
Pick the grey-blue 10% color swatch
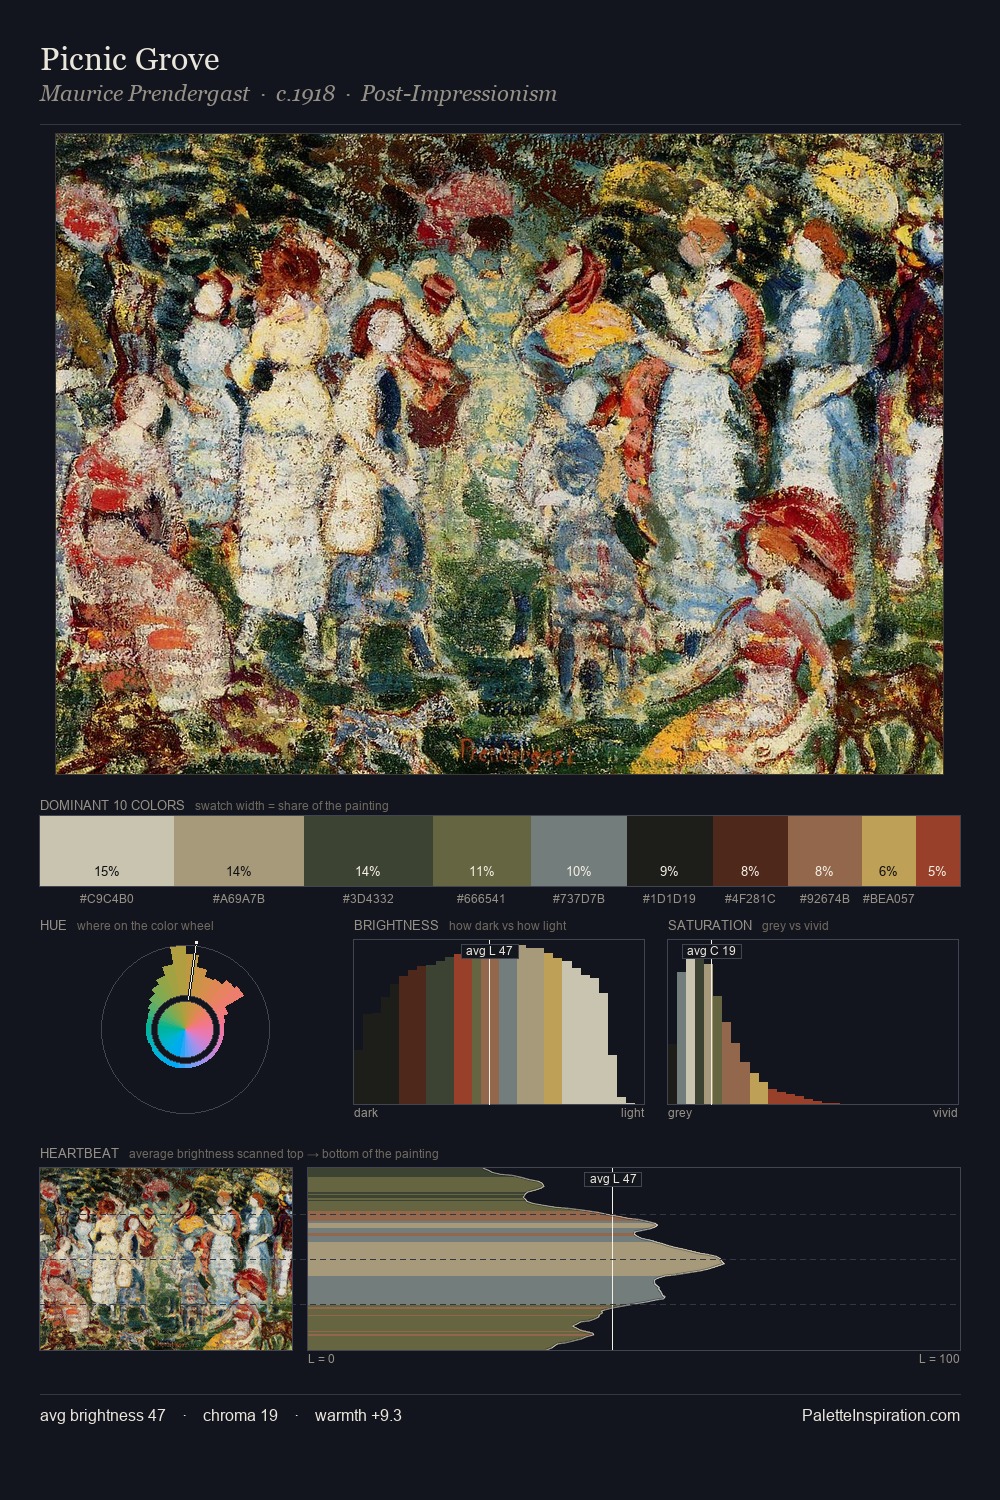tap(579, 851)
